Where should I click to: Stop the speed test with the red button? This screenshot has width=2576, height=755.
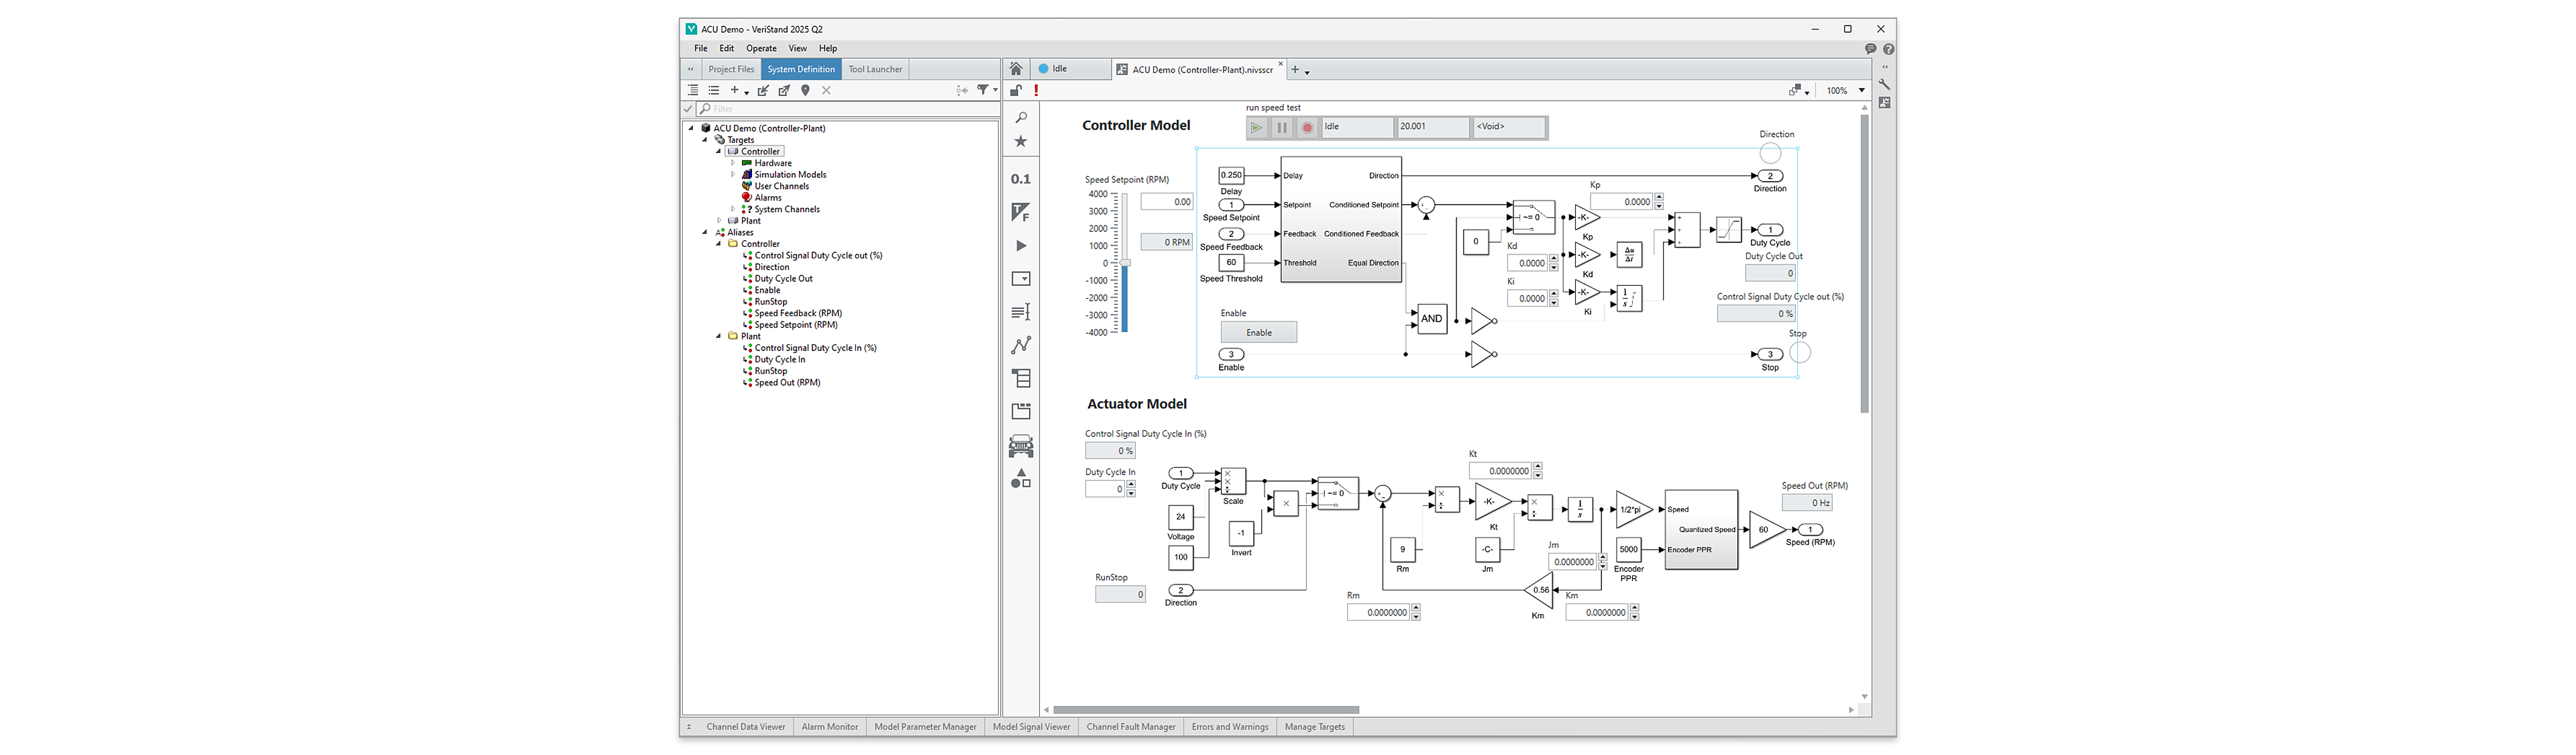coord(1307,127)
